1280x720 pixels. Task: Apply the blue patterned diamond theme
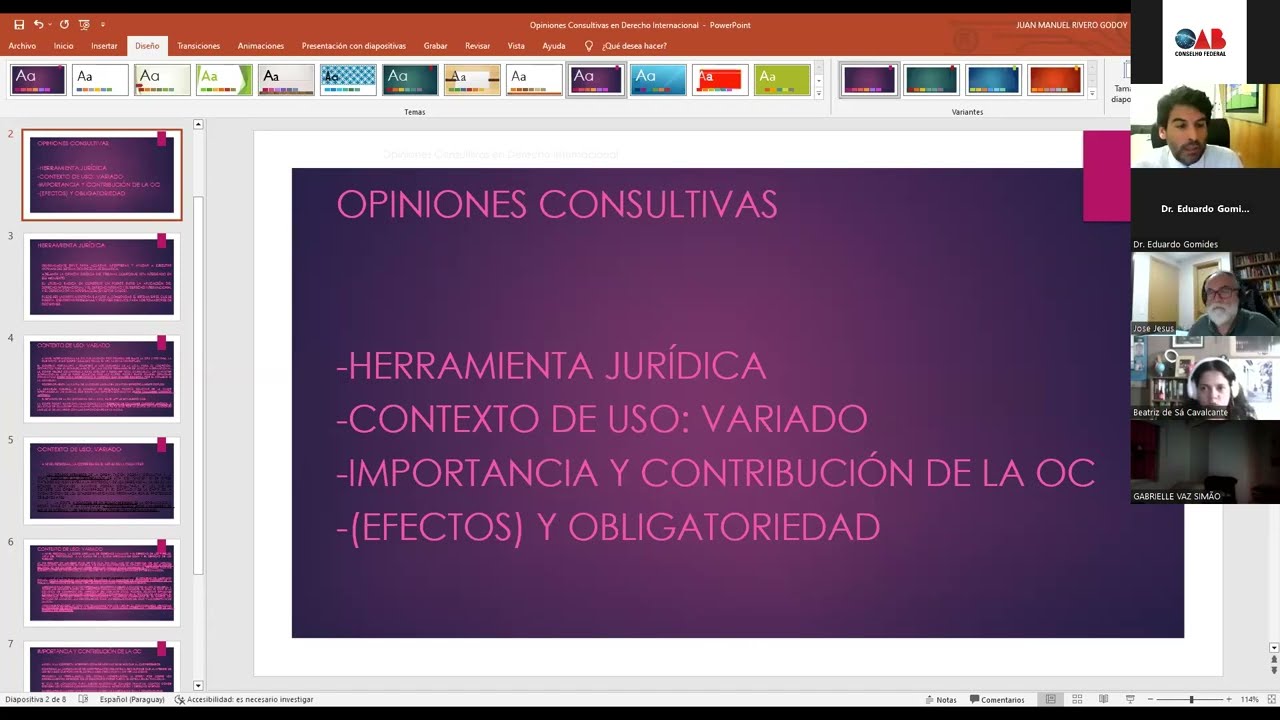point(348,80)
